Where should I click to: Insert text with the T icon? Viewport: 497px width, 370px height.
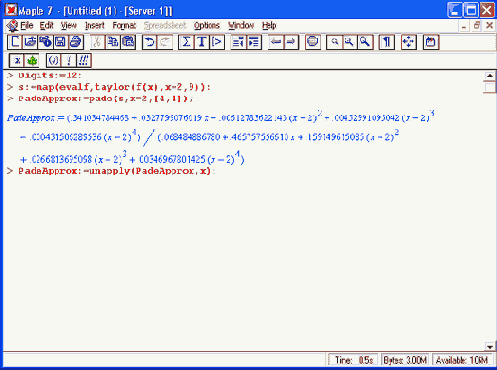[x=201, y=42]
